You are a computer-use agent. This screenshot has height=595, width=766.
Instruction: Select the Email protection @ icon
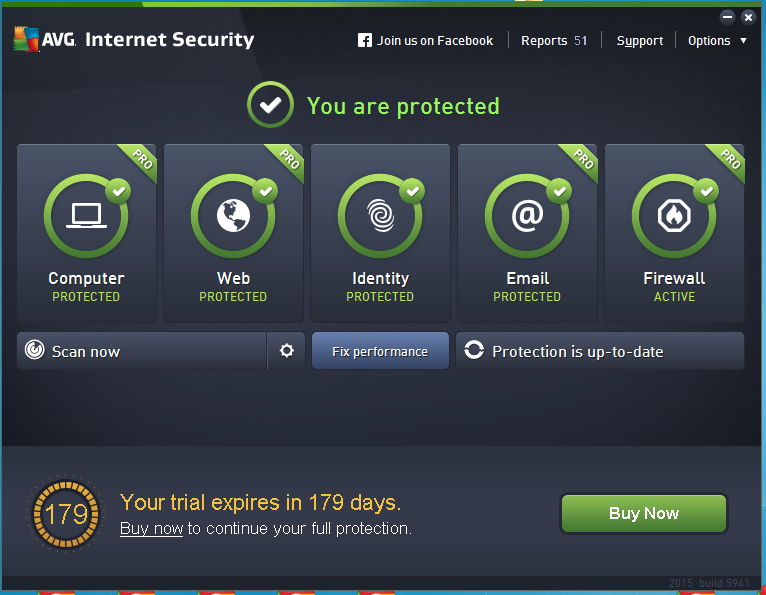(527, 216)
